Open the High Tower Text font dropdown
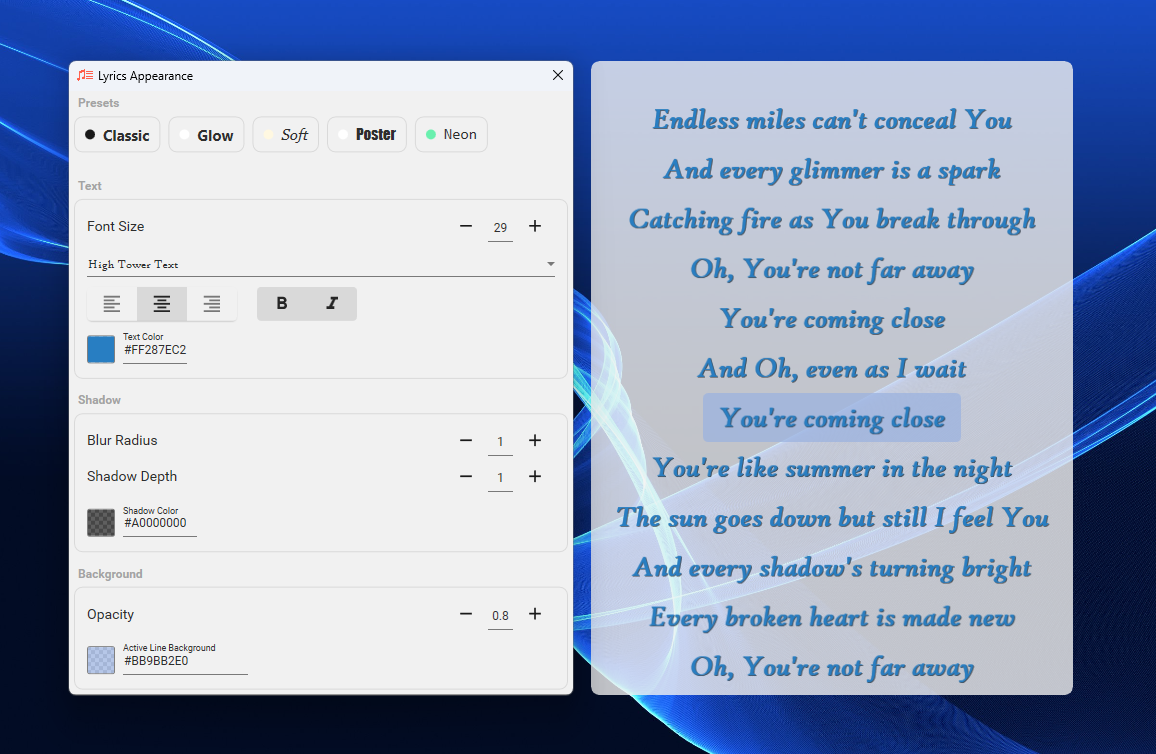The image size is (1156, 754). [321, 265]
